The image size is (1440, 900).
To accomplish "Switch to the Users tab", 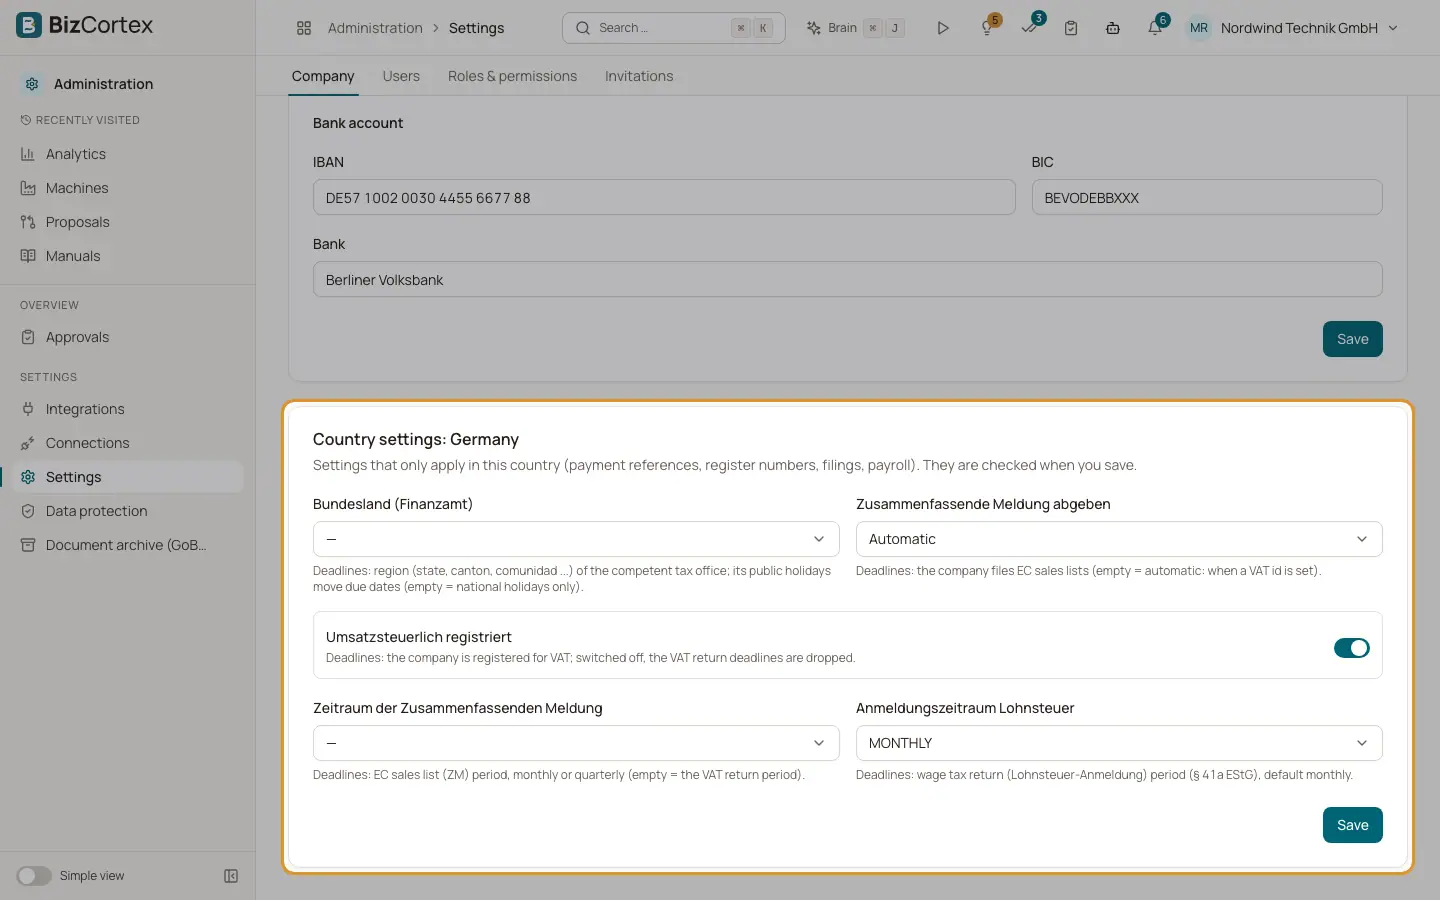I will [401, 76].
